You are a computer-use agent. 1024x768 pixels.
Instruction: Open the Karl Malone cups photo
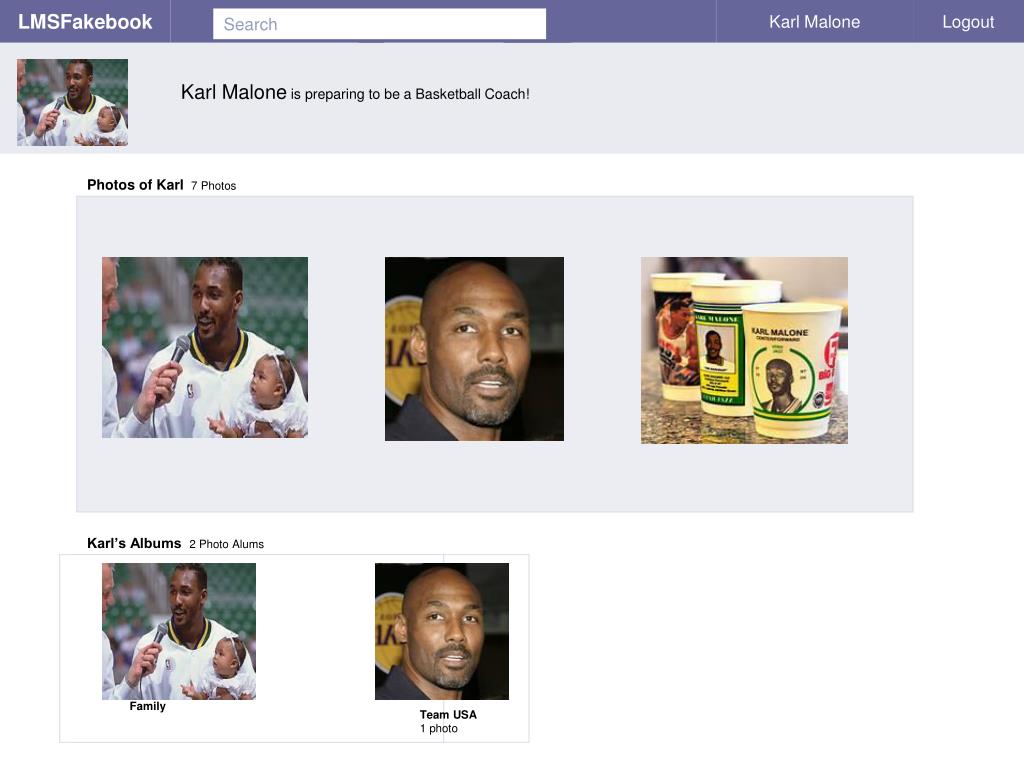pyautogui.click(x=744, y=351)
